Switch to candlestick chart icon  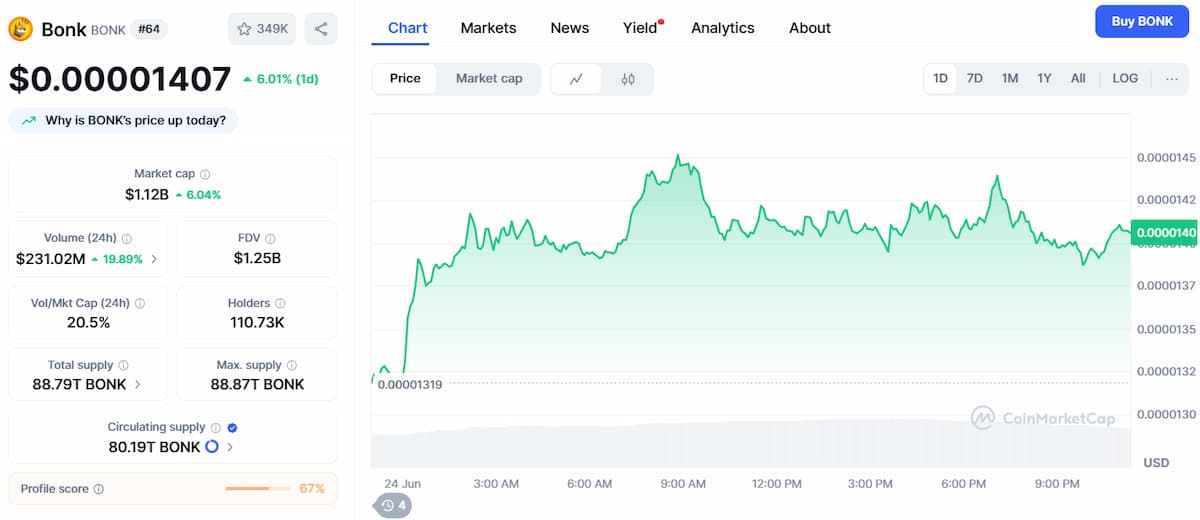[628, 79]
